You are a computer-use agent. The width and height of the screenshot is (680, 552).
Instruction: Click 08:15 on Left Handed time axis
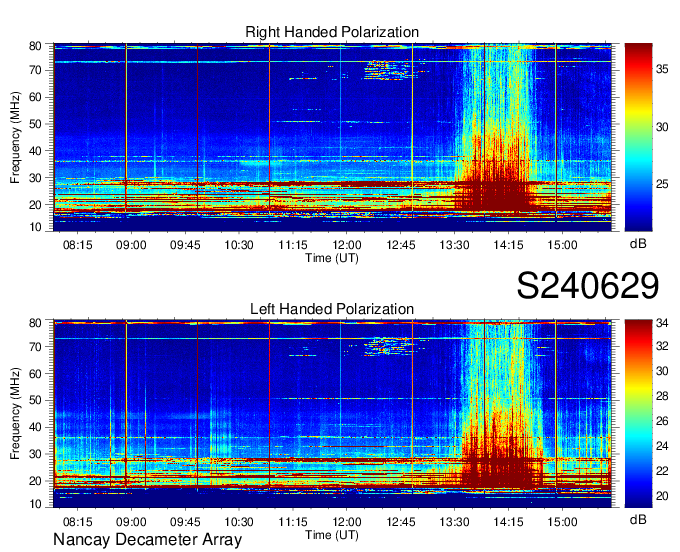(x=78, y=522)
